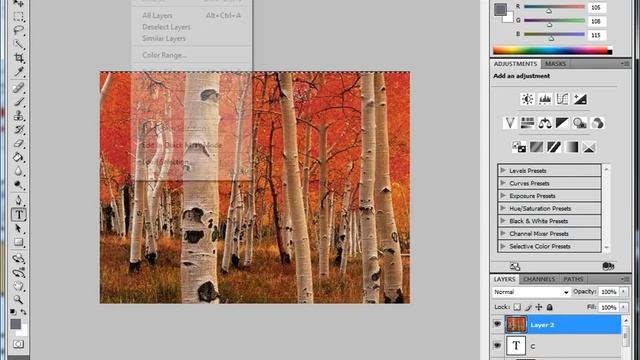Viewport: 640px width, 360px height.
Task: Add a Black & White adjustment
Action: pos(562,123)
